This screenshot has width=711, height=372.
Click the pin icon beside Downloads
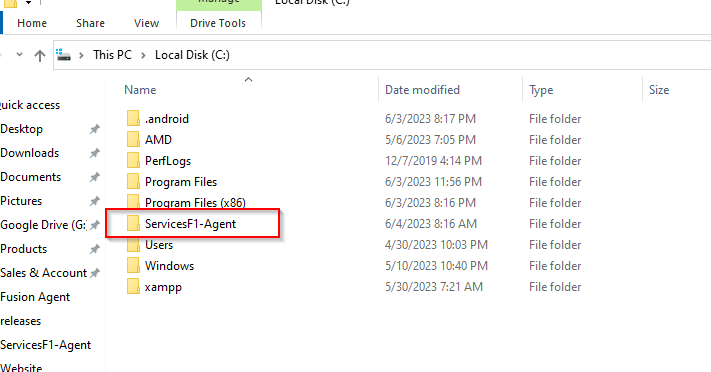click(x=94, y=153)
